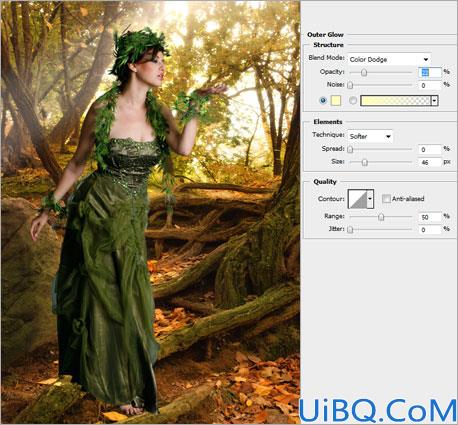This screenshot has width=458, height=425.
Task: Click the Jitter slider handle
Action: pyautogui.click(x=350, y=230)
